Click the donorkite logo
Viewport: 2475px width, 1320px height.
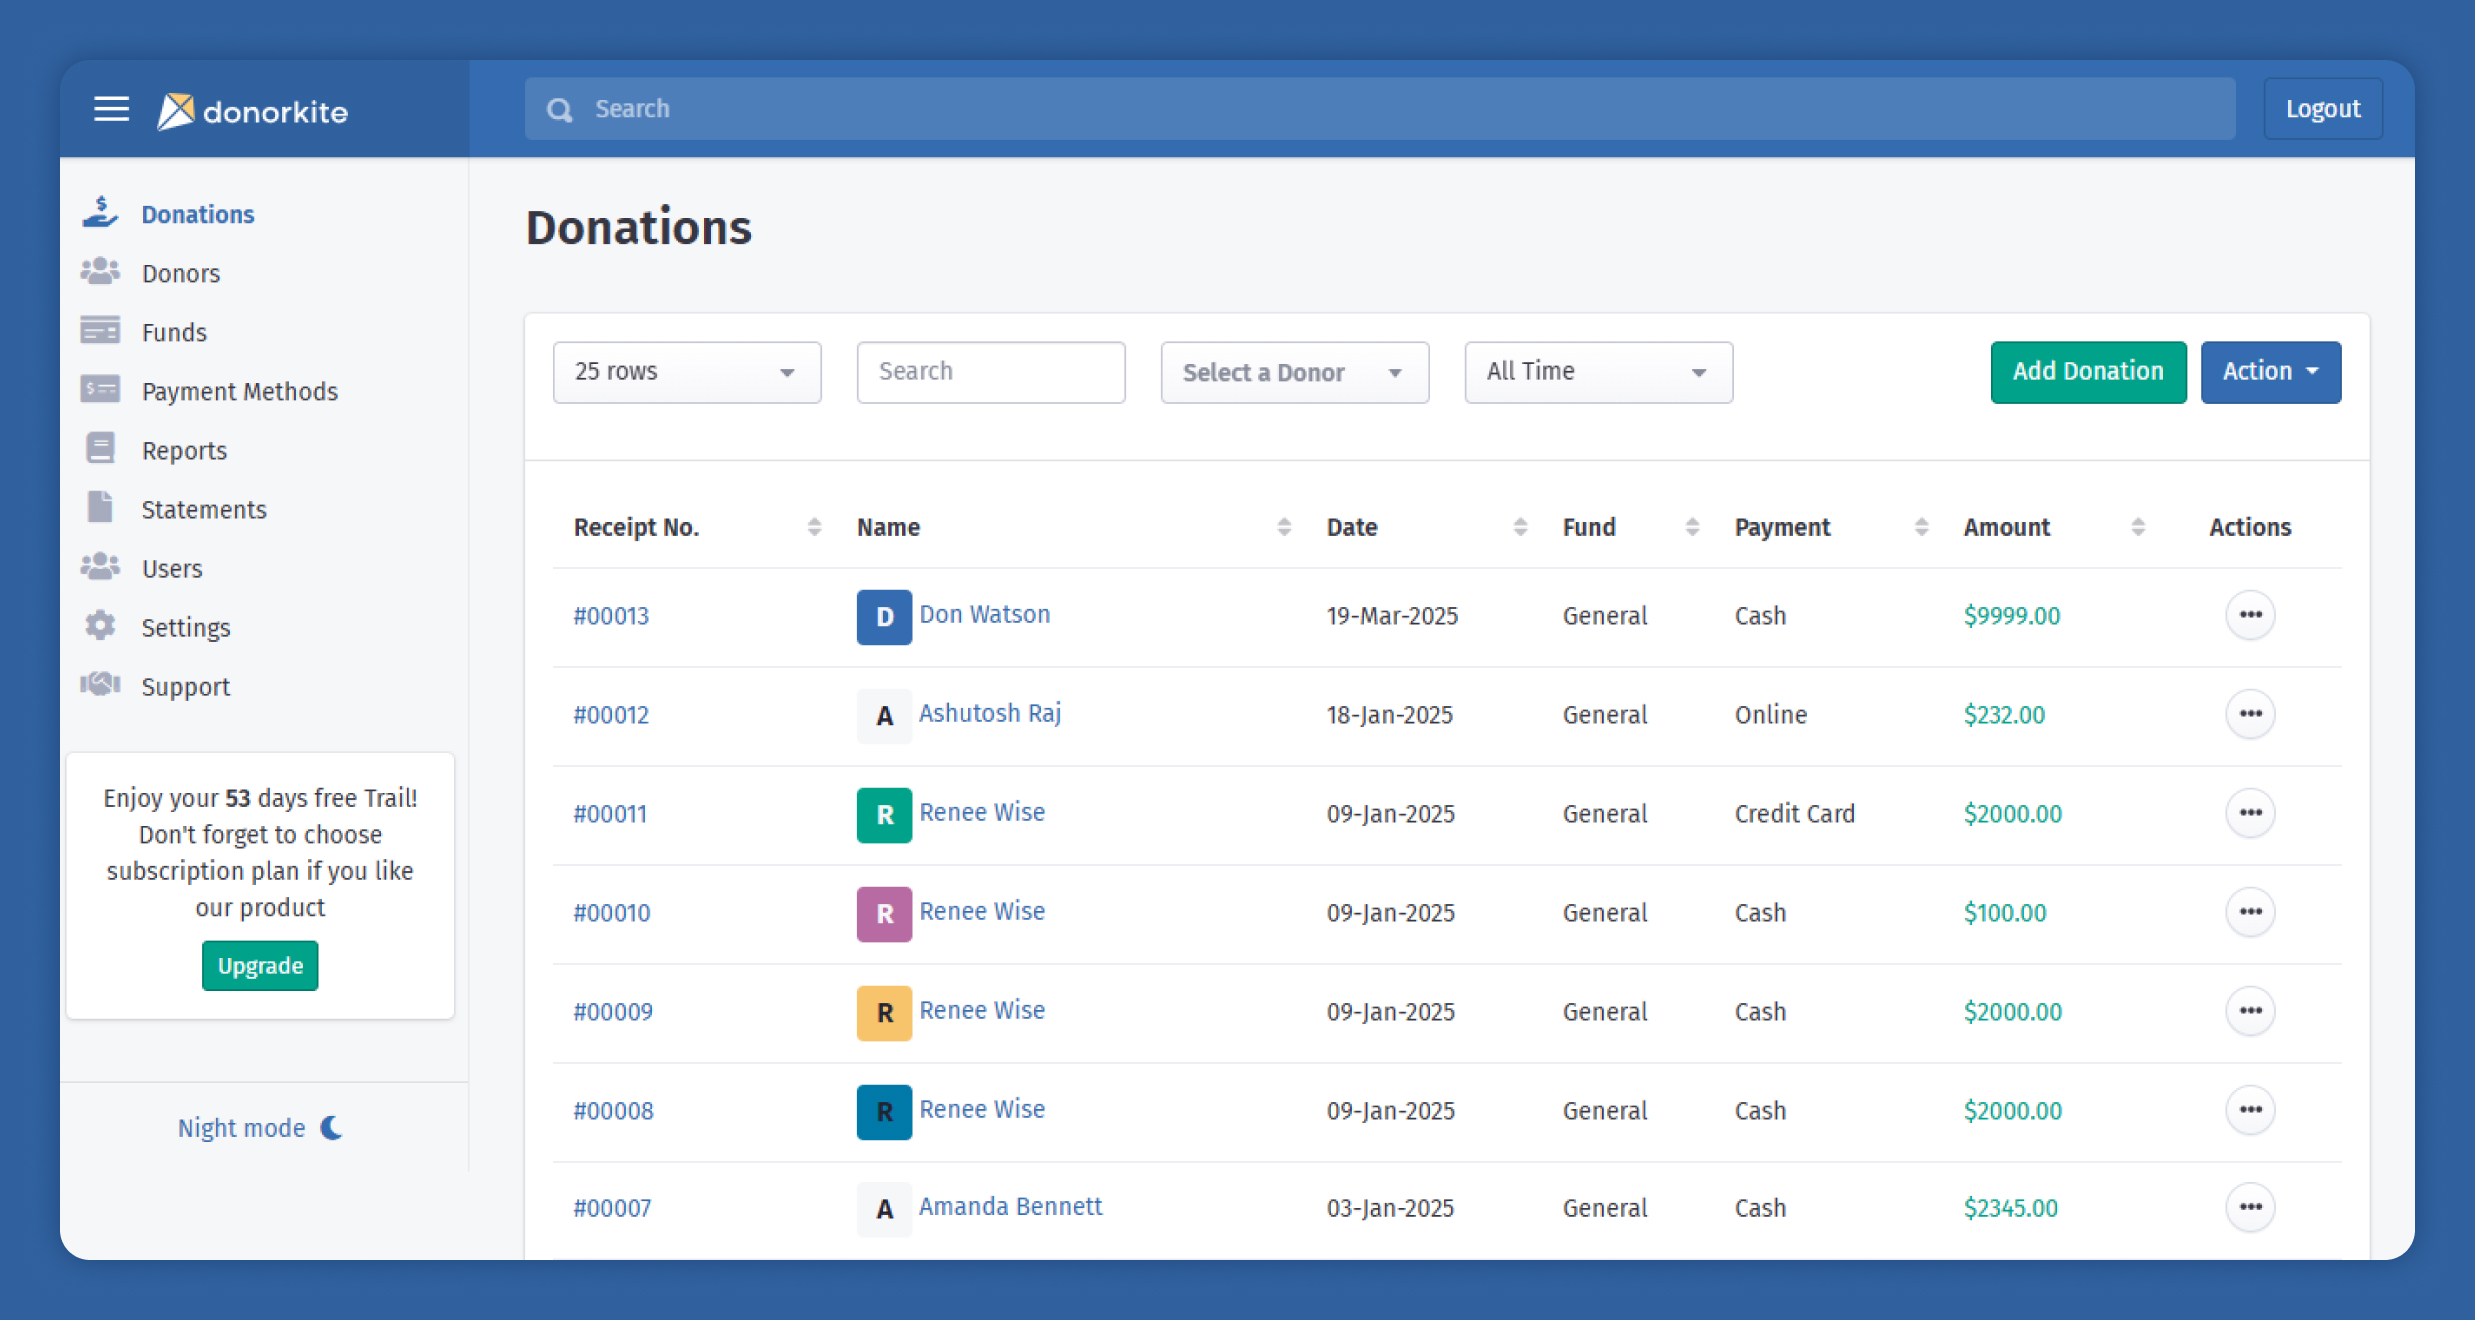[x=253, y=111]
